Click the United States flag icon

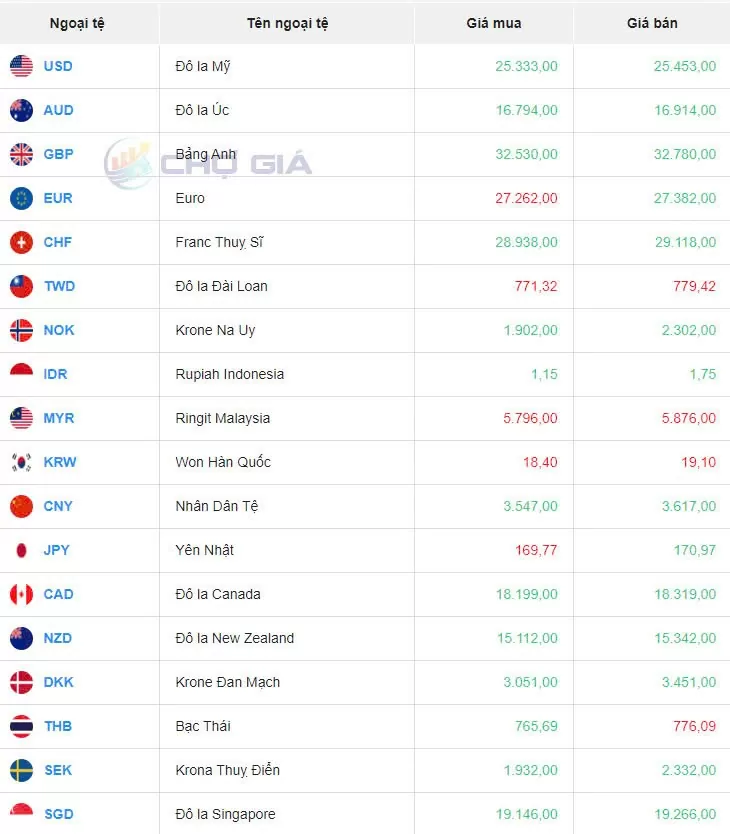tap(21, 66)
